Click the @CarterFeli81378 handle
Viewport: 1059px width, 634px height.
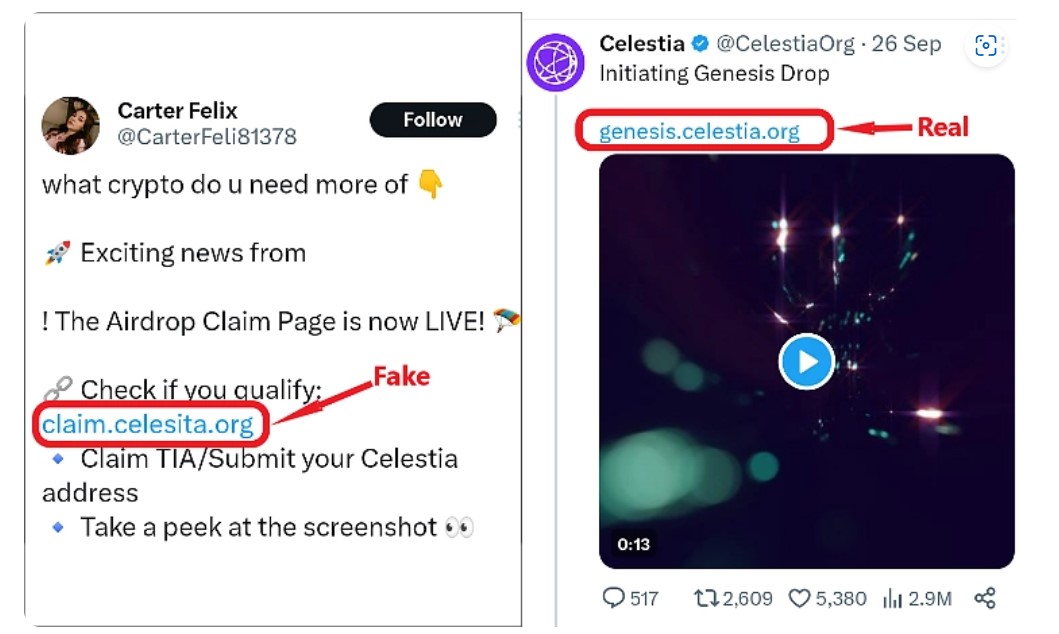tap(207, 137)
